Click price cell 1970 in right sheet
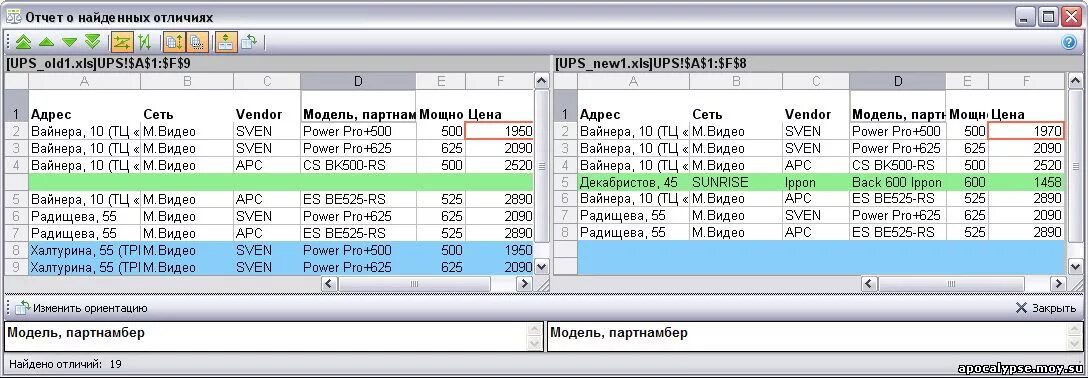Image resolution: width=1088 pixels, height=378 pixels. [x=1026, y=131]
